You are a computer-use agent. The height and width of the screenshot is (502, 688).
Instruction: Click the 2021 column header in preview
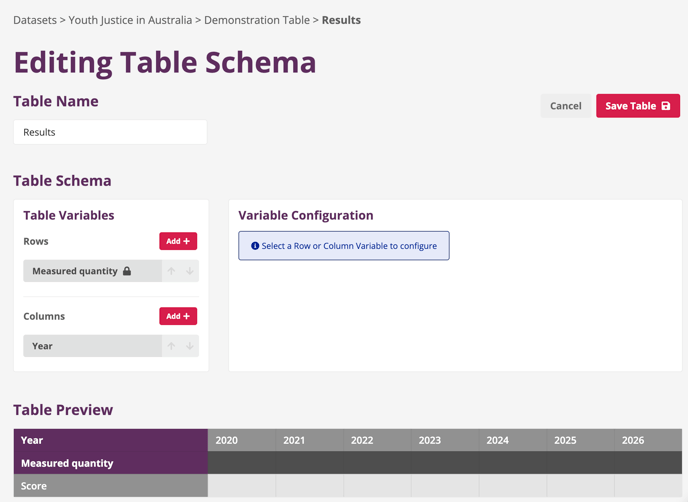[x=309, y=440]
